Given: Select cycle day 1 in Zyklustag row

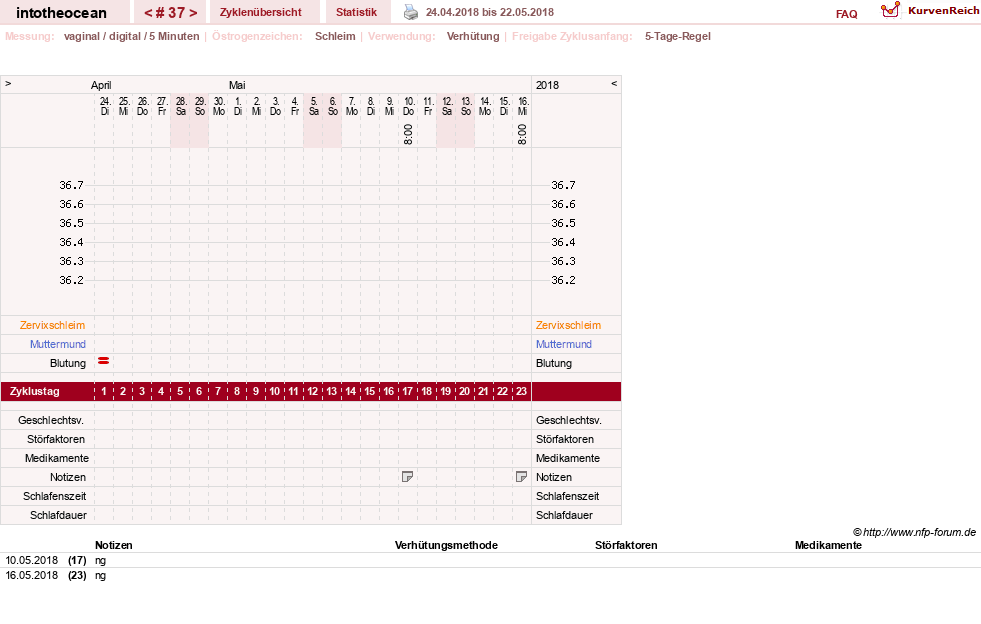Looking at the screenshot, I should click(x=104, y=391).
